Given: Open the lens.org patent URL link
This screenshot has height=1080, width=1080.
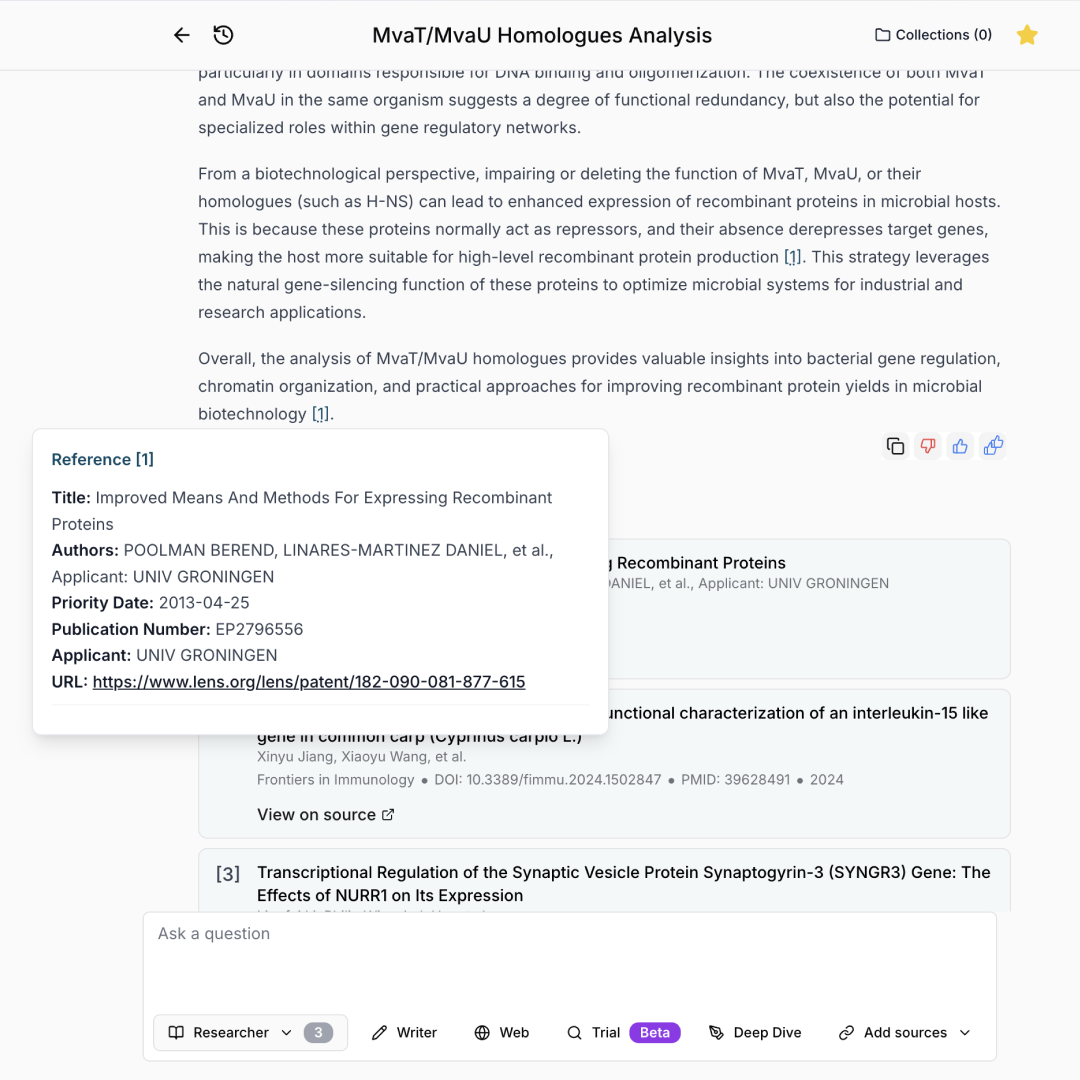Looking at the screenshot, I should (309, 682).
